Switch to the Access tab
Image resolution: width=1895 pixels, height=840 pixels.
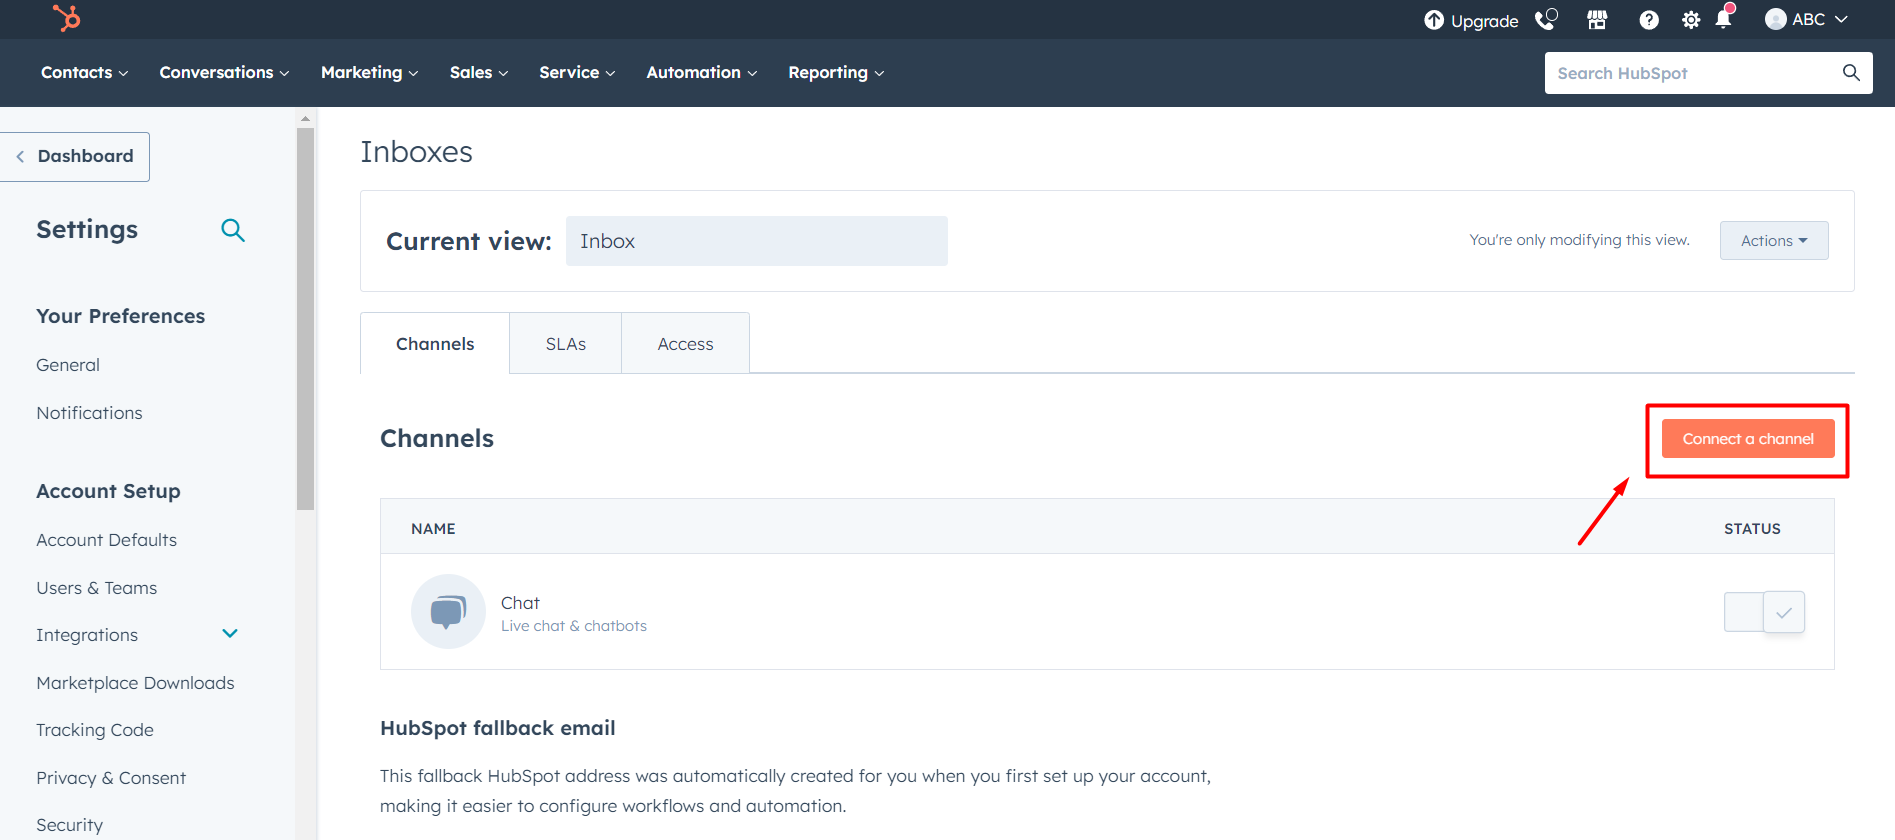(x=685, y=344)
